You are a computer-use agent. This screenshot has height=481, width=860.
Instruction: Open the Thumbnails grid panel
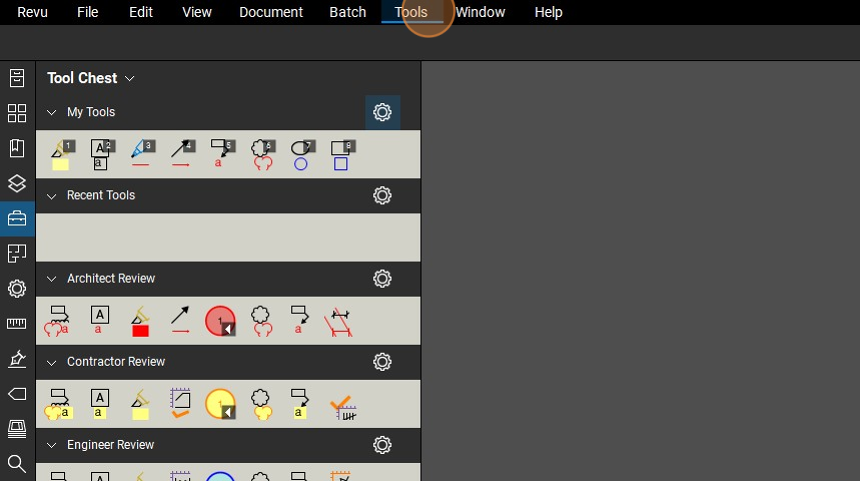[x=17, y=113]
